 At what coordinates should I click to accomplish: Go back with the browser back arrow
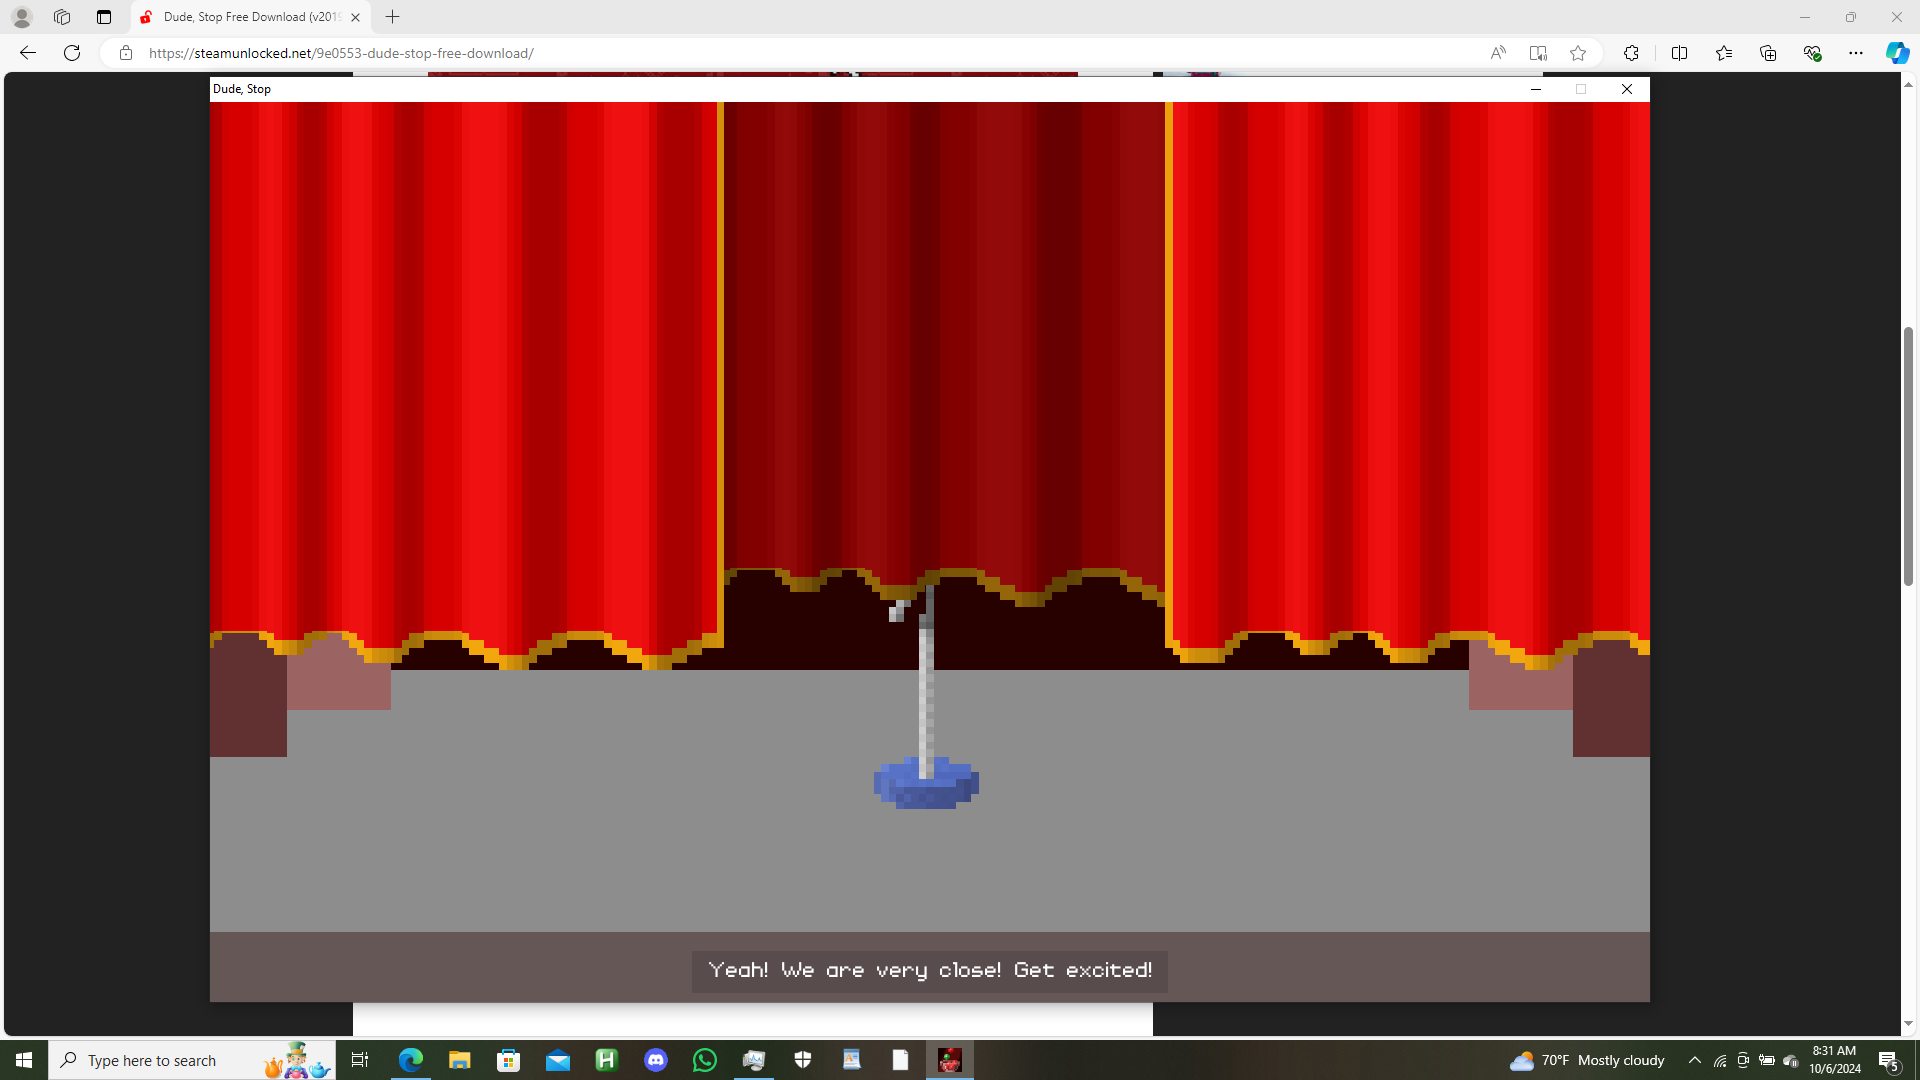[28, 53]
